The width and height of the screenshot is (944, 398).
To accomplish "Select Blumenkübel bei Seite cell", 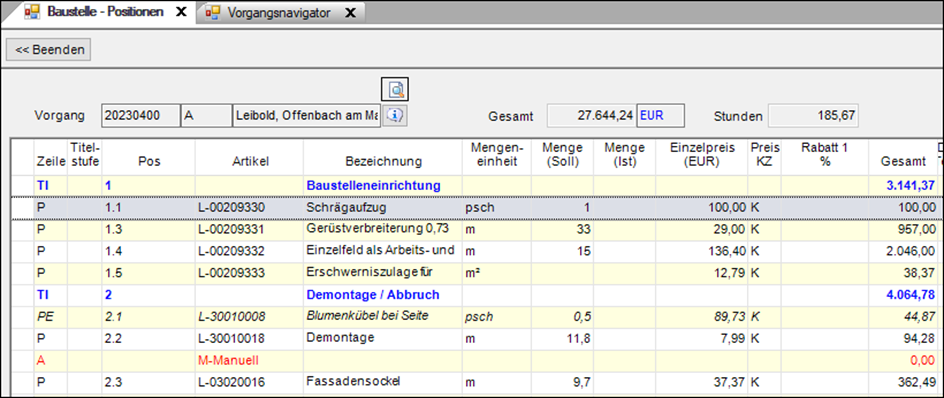I will (383, 317).
